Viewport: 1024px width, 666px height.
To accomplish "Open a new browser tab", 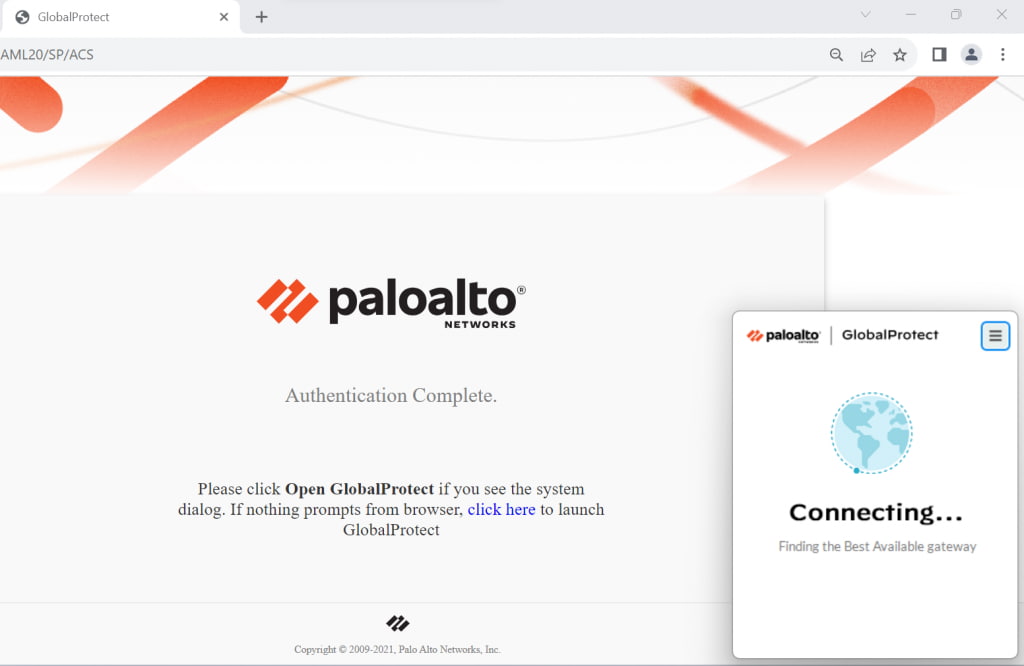I will coord(261,17).
